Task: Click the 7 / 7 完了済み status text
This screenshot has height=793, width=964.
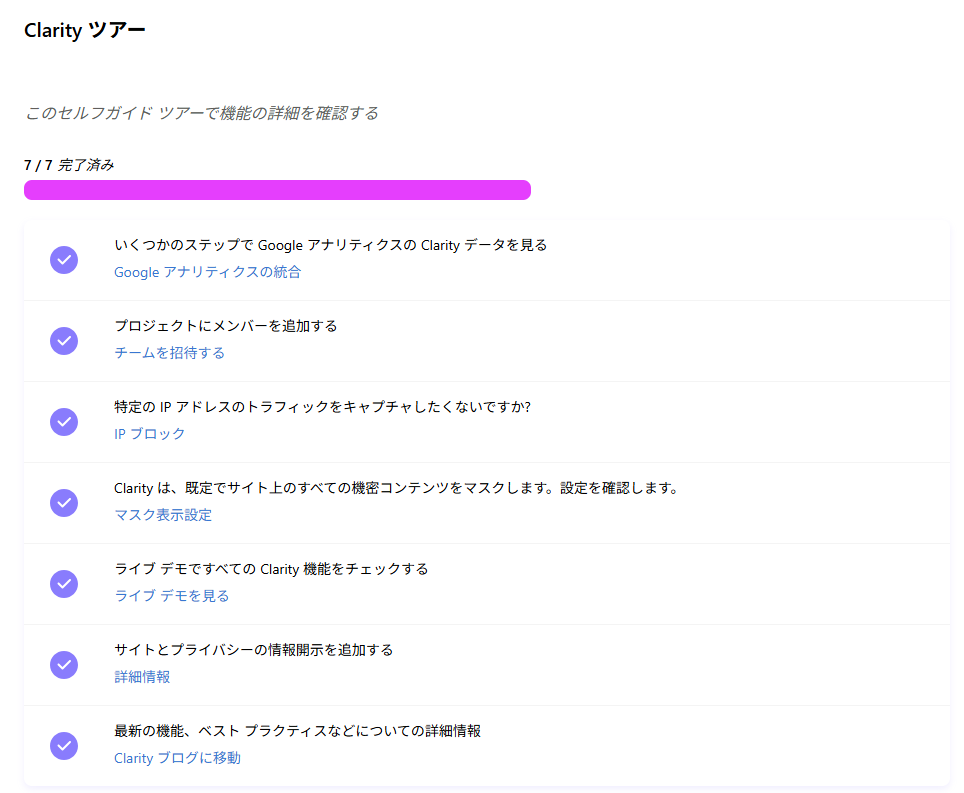Action: point(69,165)
